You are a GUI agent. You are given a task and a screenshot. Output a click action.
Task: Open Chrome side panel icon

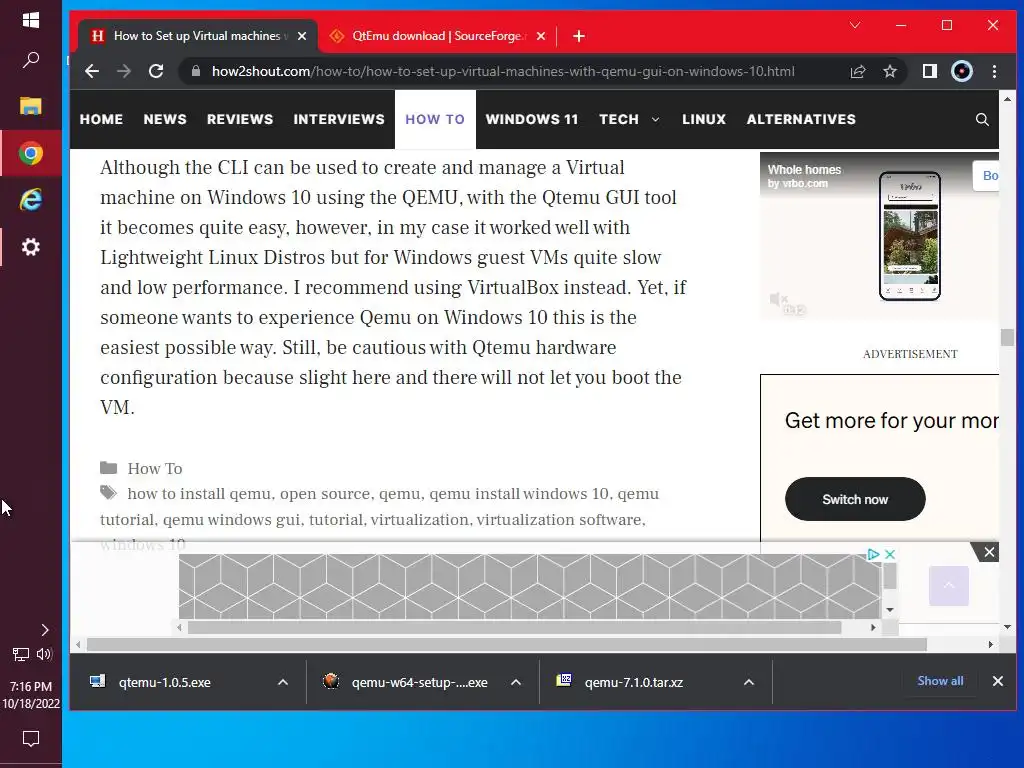(x=929, y=71)
